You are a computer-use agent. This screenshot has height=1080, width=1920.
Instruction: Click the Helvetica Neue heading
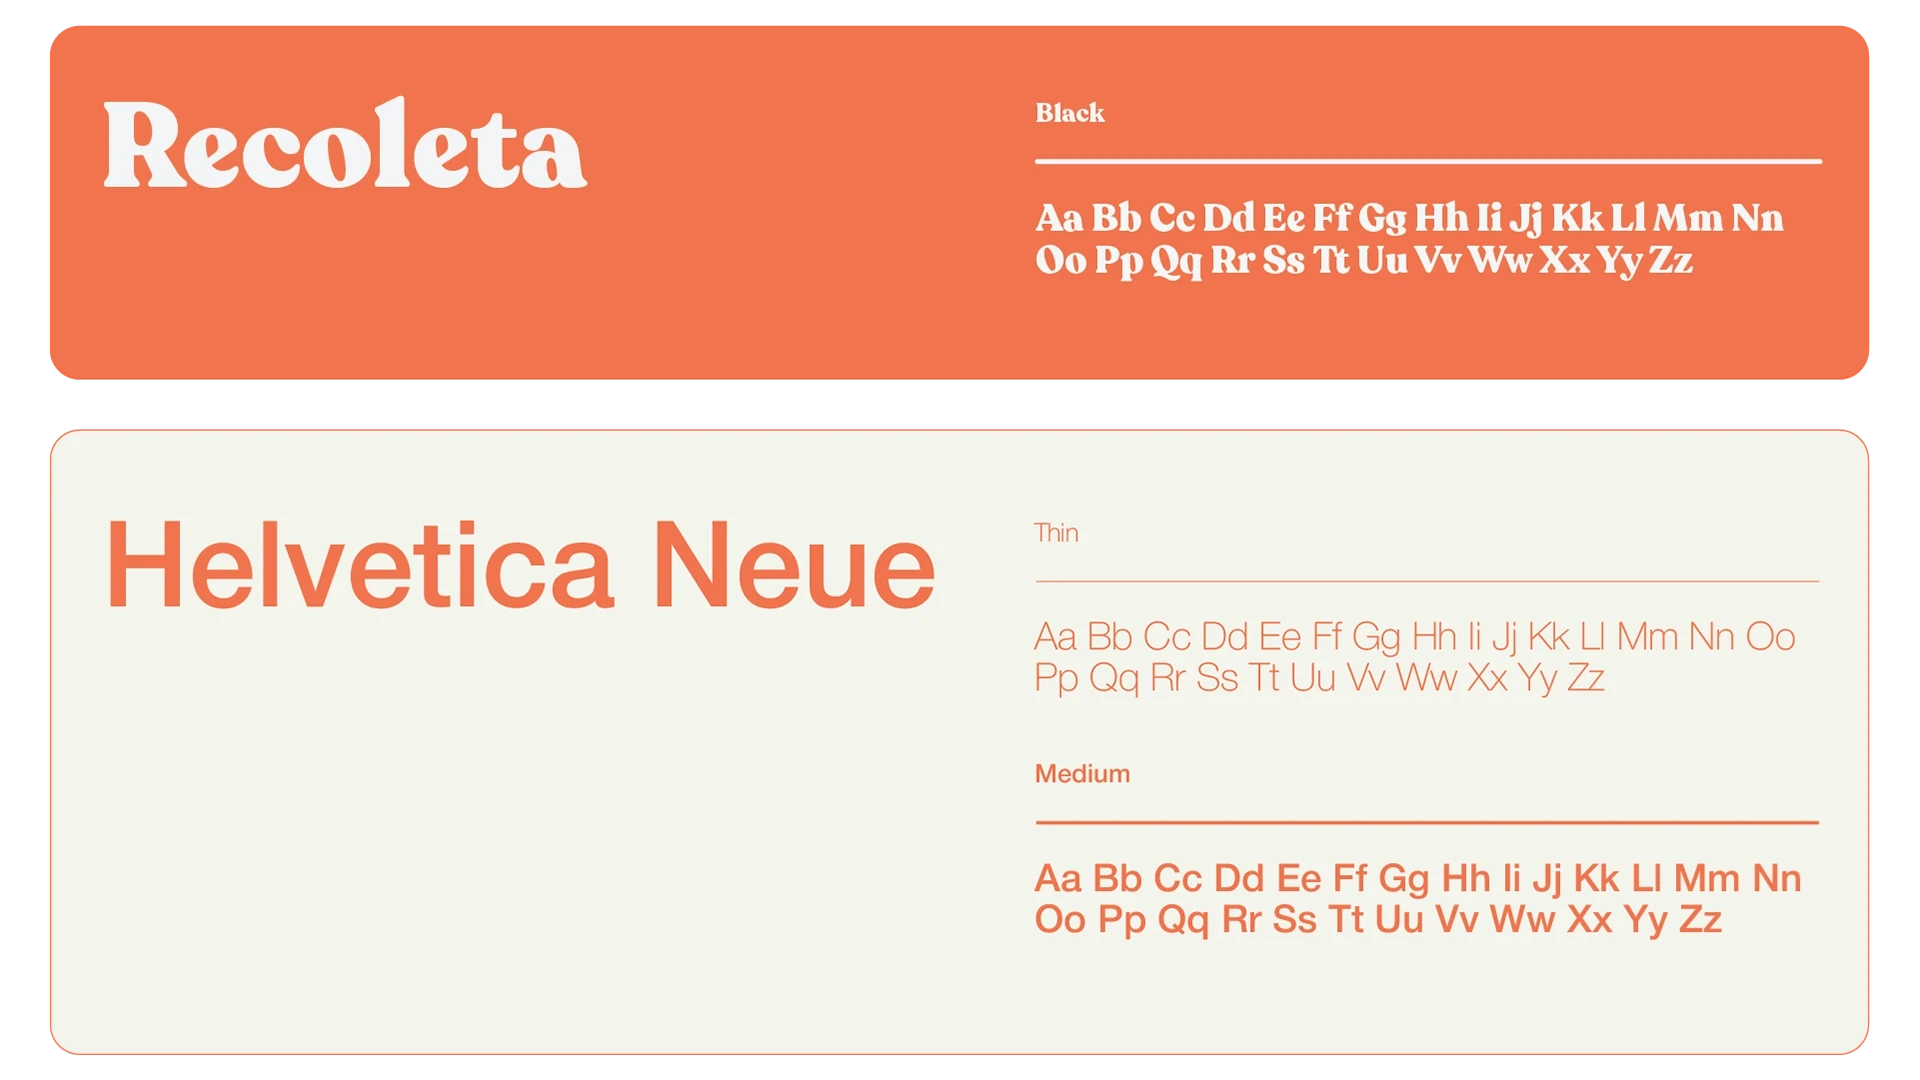tap(520, 566)
